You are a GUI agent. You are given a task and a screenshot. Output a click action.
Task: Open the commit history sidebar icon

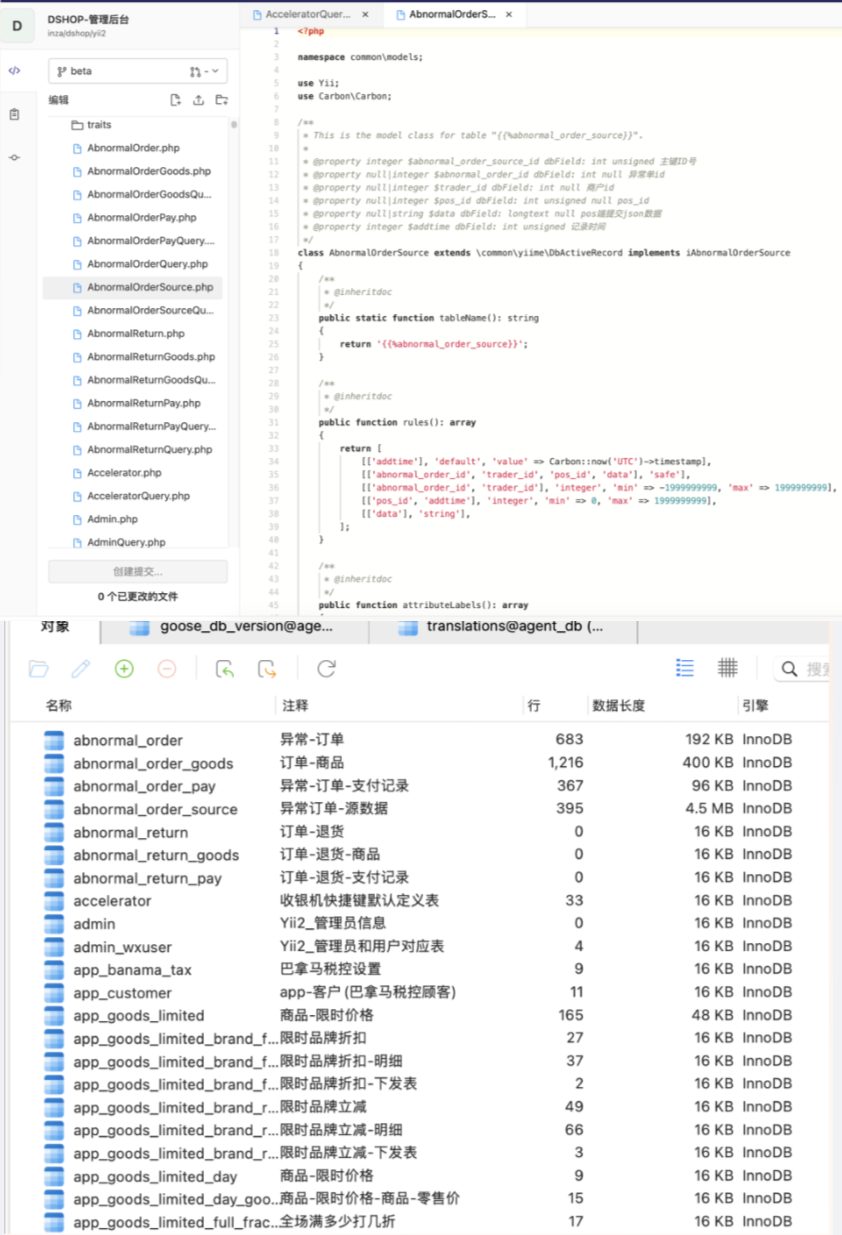coord(14,158)
